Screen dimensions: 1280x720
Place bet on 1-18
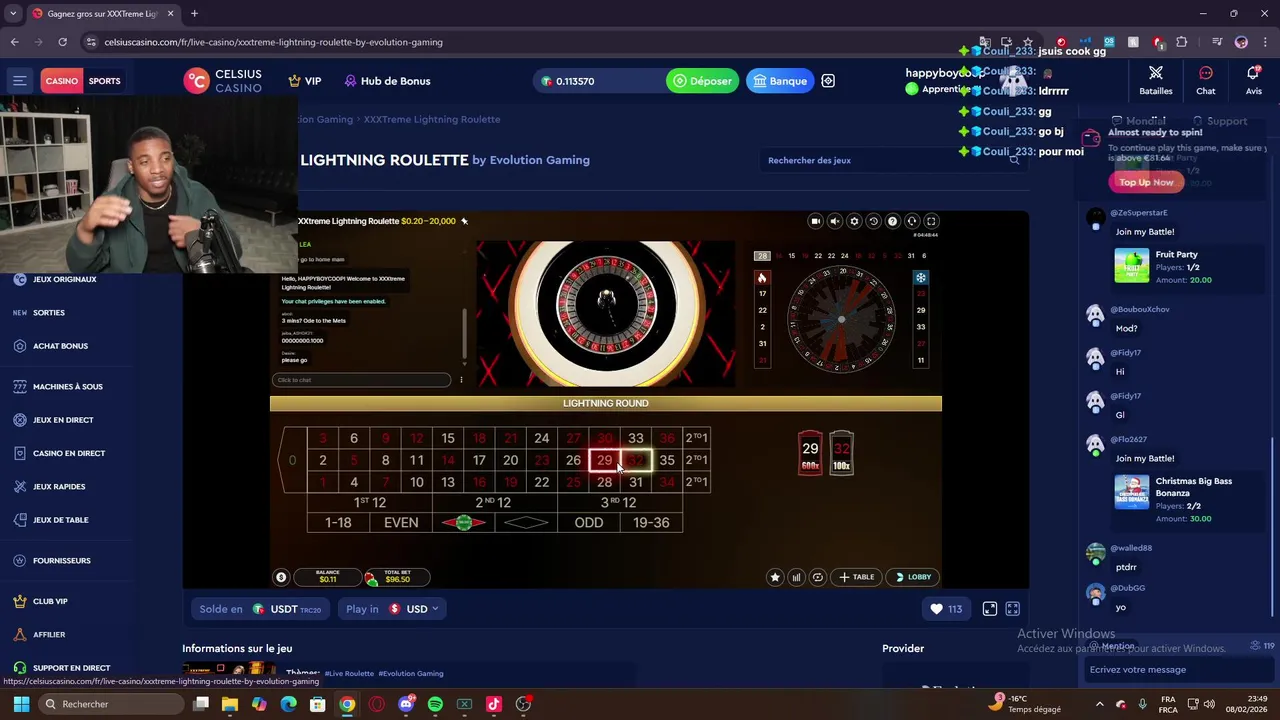(x=338, y=522)
